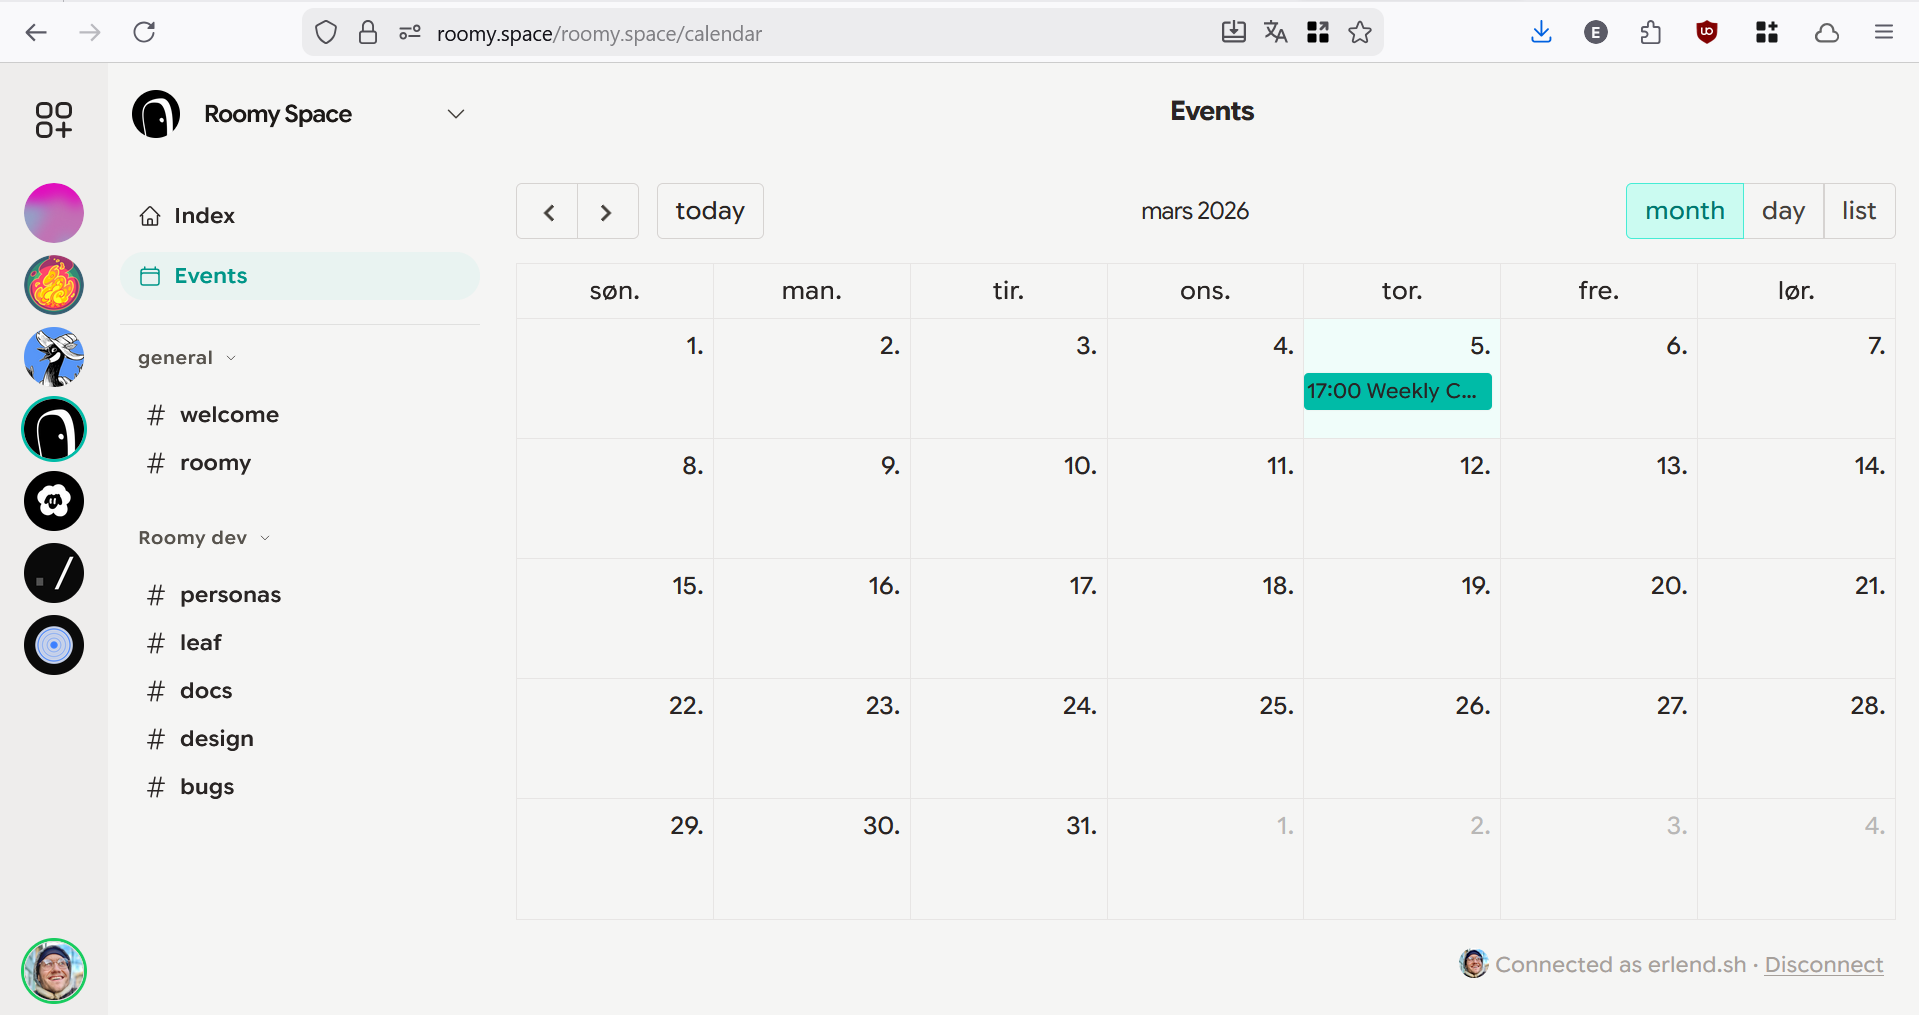
Task: Click the Disconnect link
Action: 1823,965
